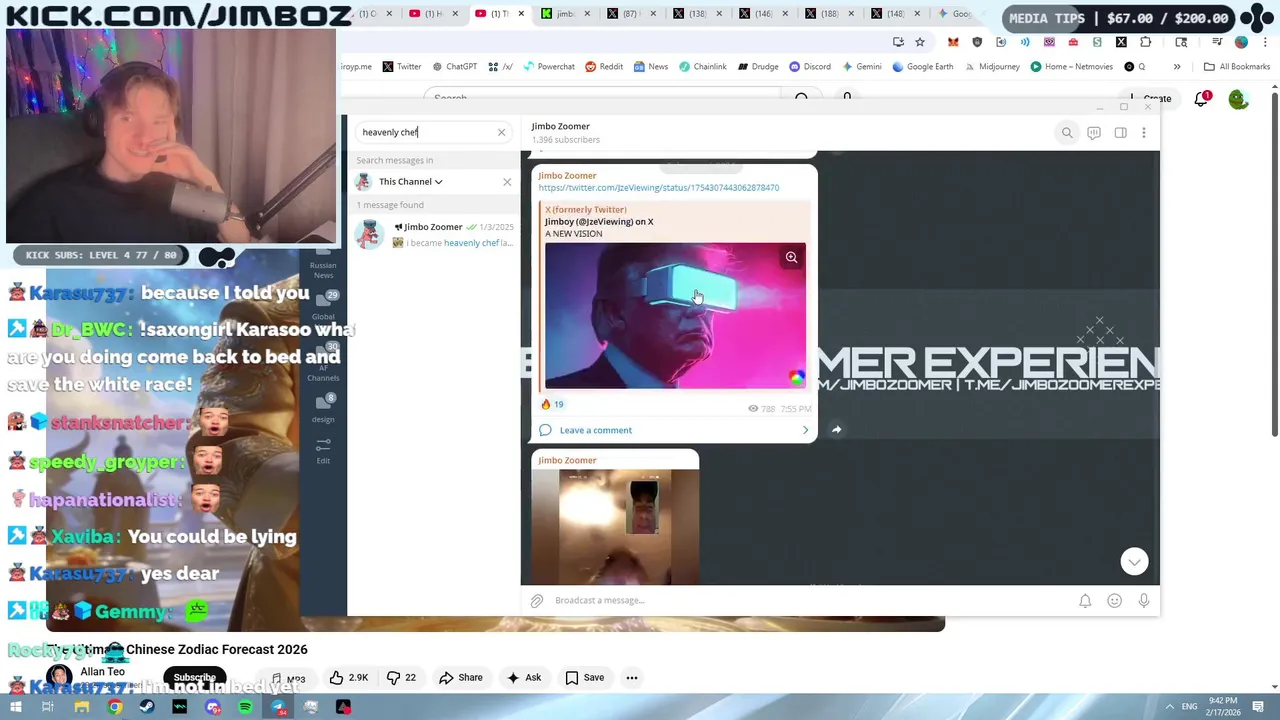Open the channel discussion comments icon

[1094, 133]
